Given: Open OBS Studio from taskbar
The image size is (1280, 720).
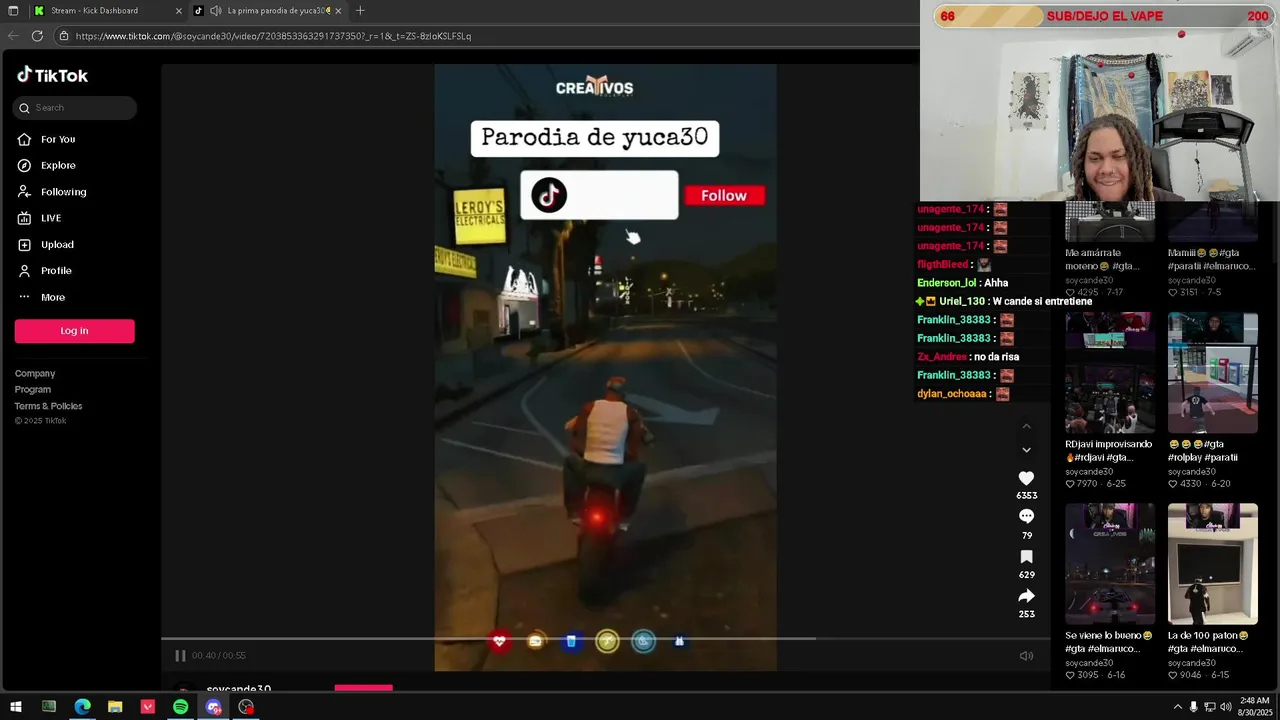Looking at the screenshot, I should click(x=246, y=707).
